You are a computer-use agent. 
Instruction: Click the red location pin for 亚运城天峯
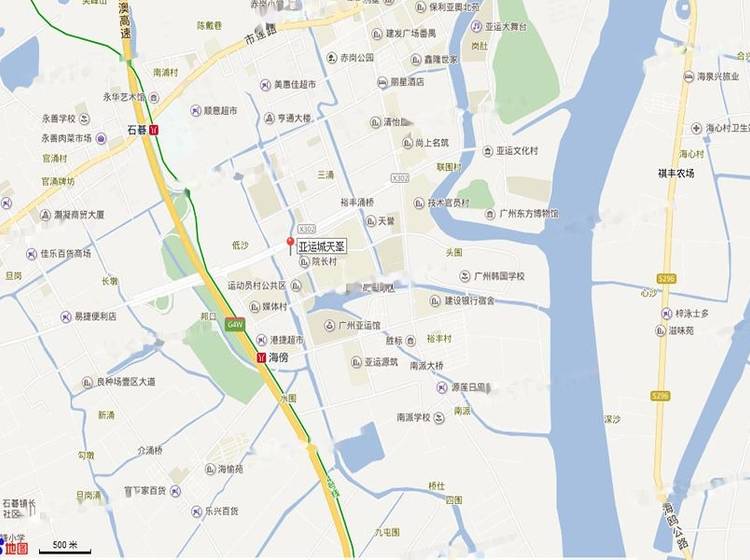pyautogui.click(x=290, y=245)
